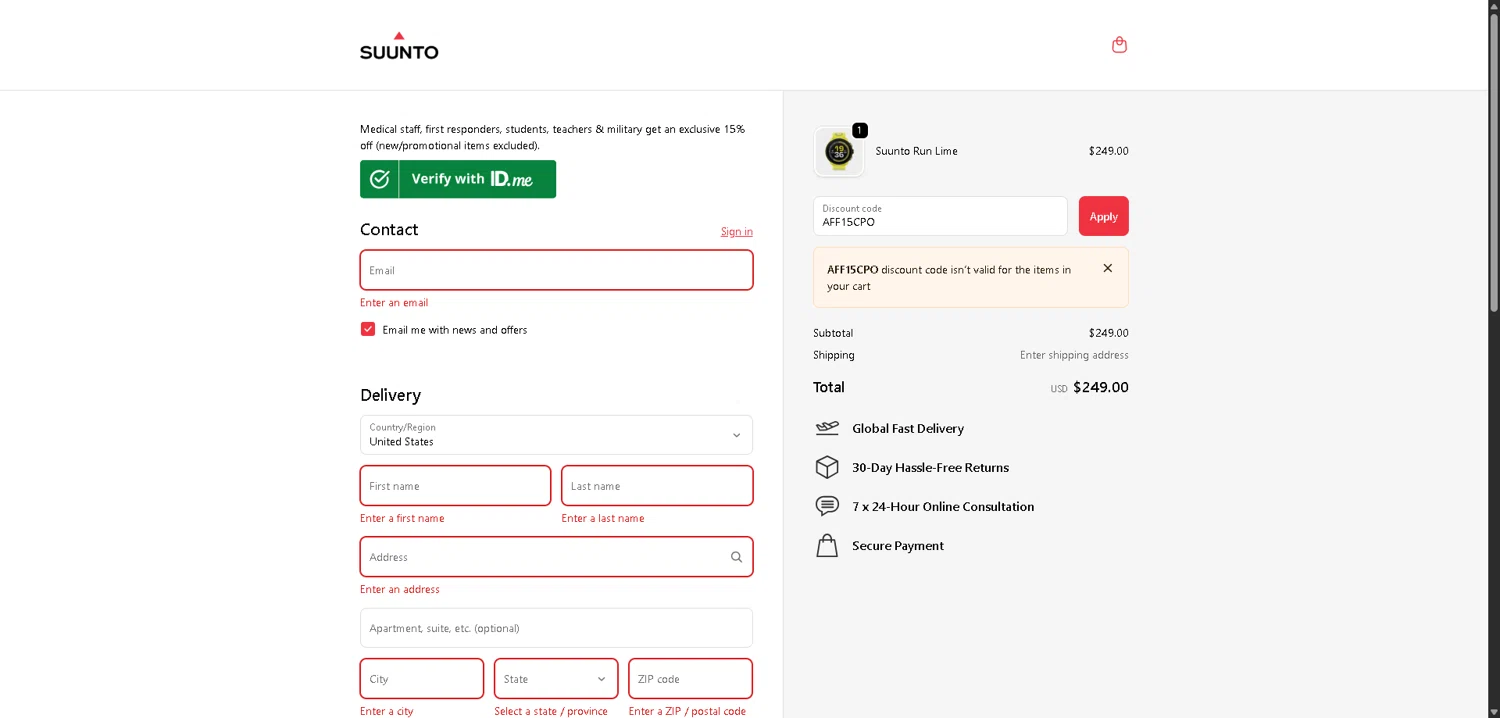1500x718 pixels.
Task: Click the 30-Day Returns box icon
Action: (827, 467)
